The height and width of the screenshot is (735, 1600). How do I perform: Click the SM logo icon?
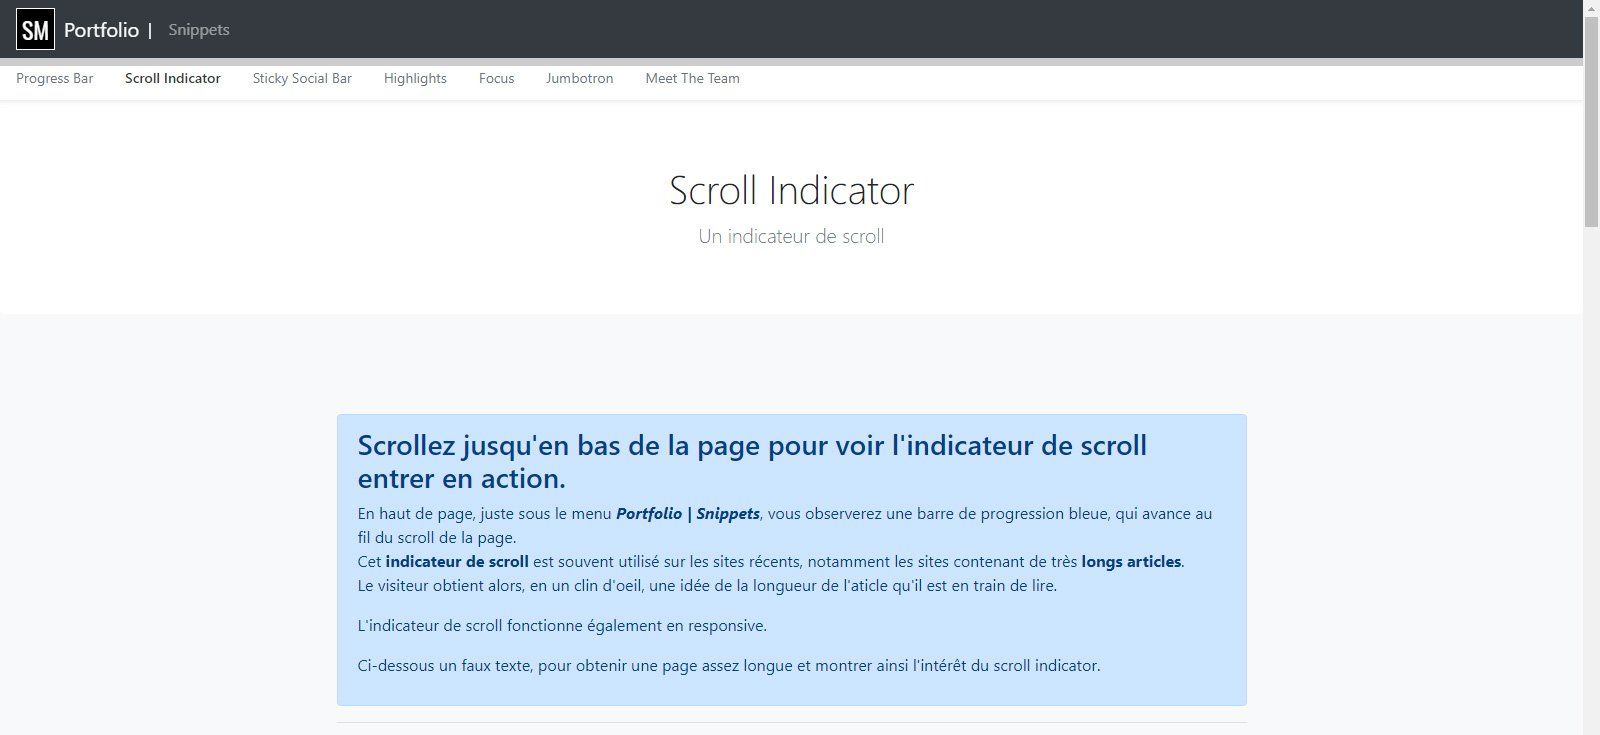35,30
